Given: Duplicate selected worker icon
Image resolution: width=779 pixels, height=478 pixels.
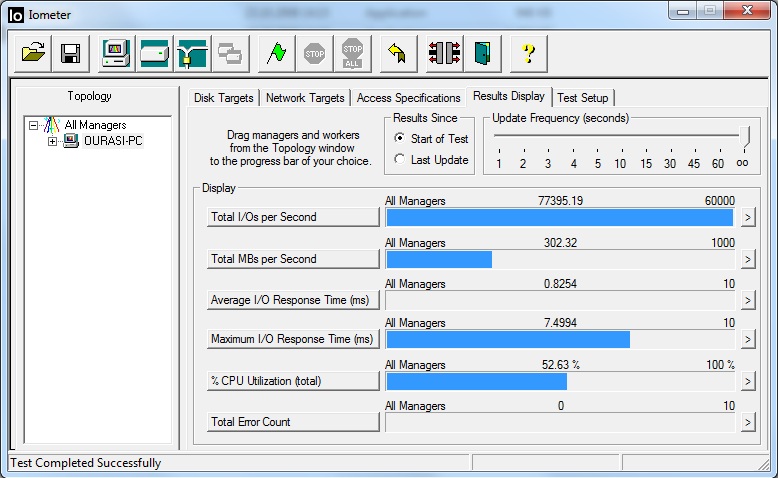Looking at the screenshot, I should pyautogui.click(x=231, y=53).
